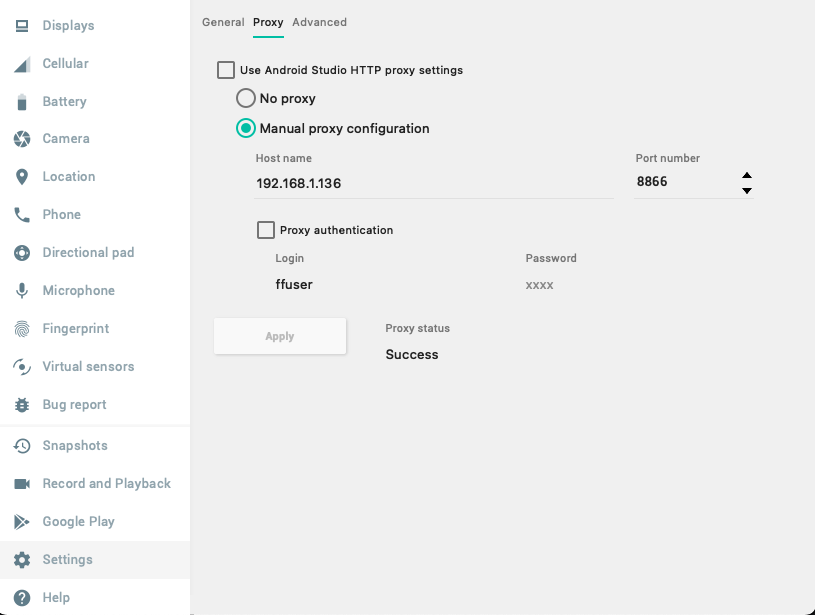
Task: Click the Displays monitor icon
Action: pyautogui.click(x=22, y=26)
